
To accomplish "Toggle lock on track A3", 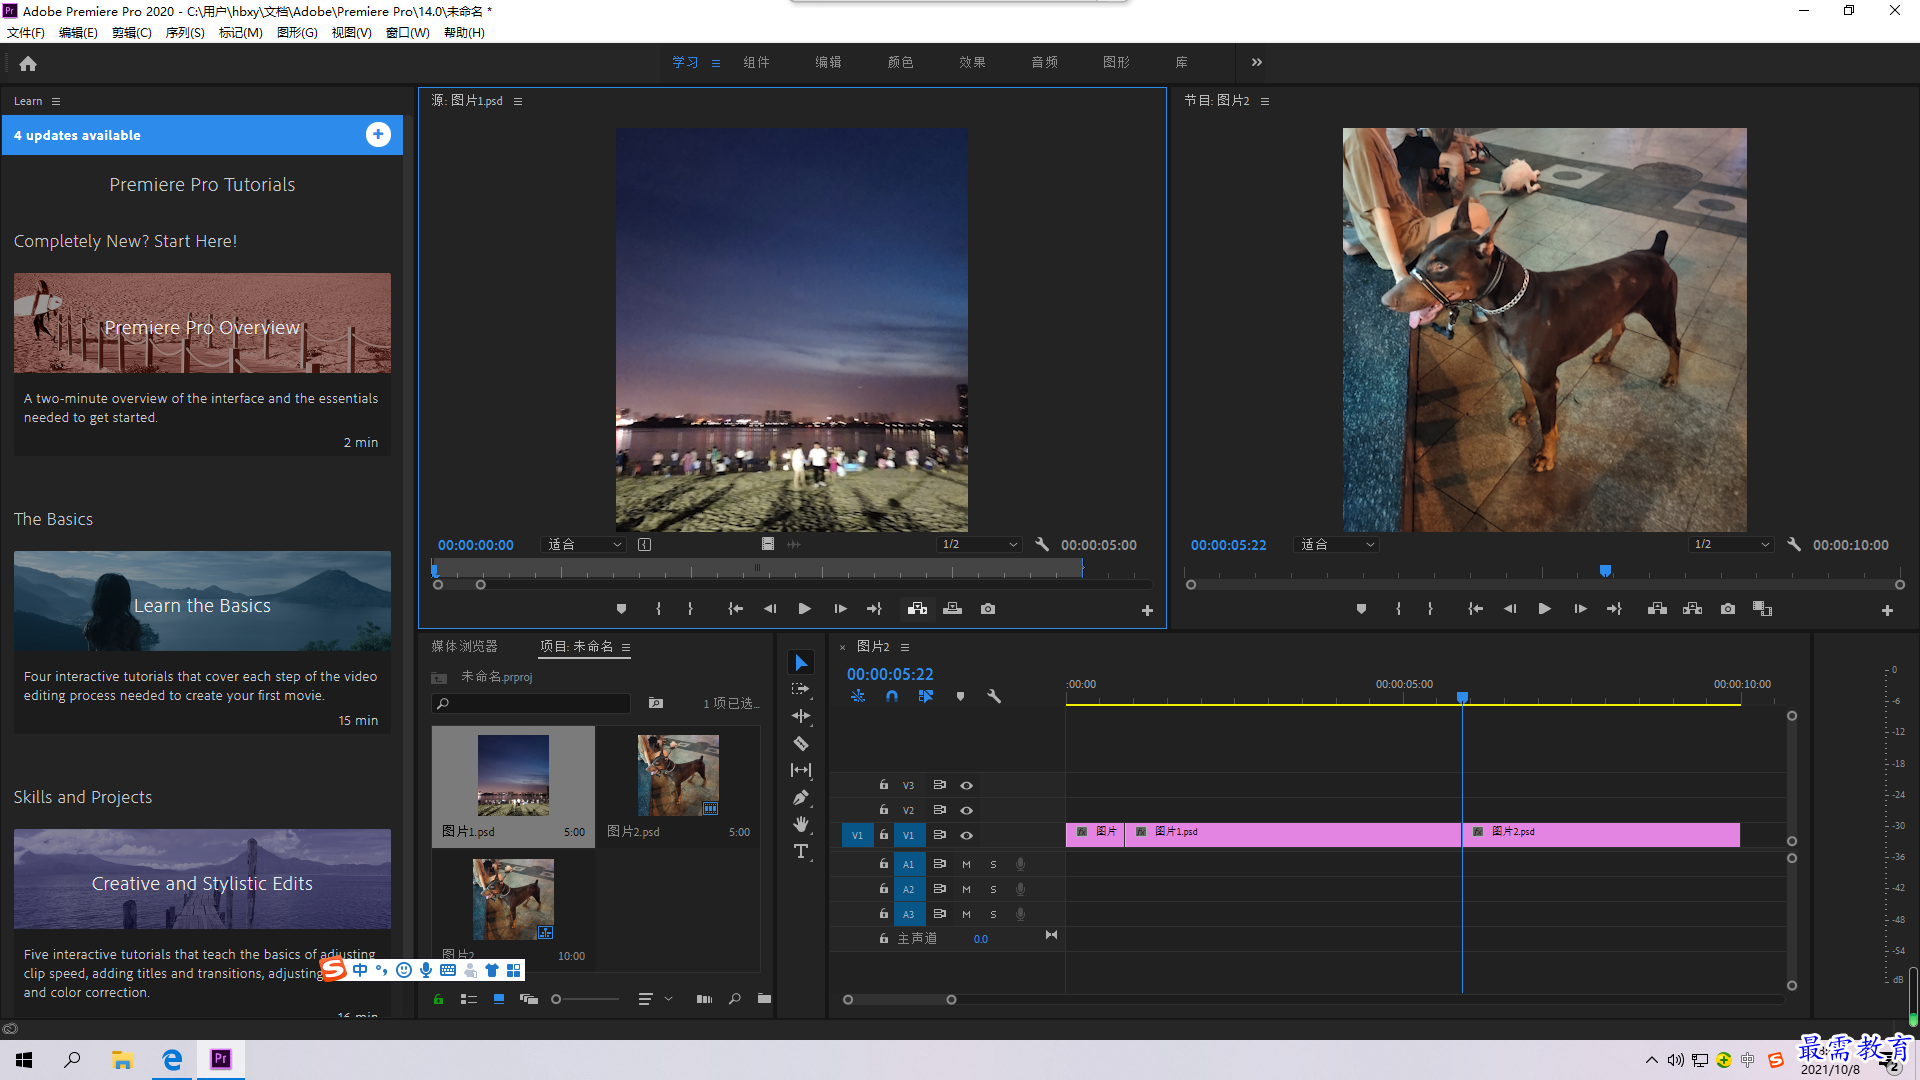I will 883,914.
